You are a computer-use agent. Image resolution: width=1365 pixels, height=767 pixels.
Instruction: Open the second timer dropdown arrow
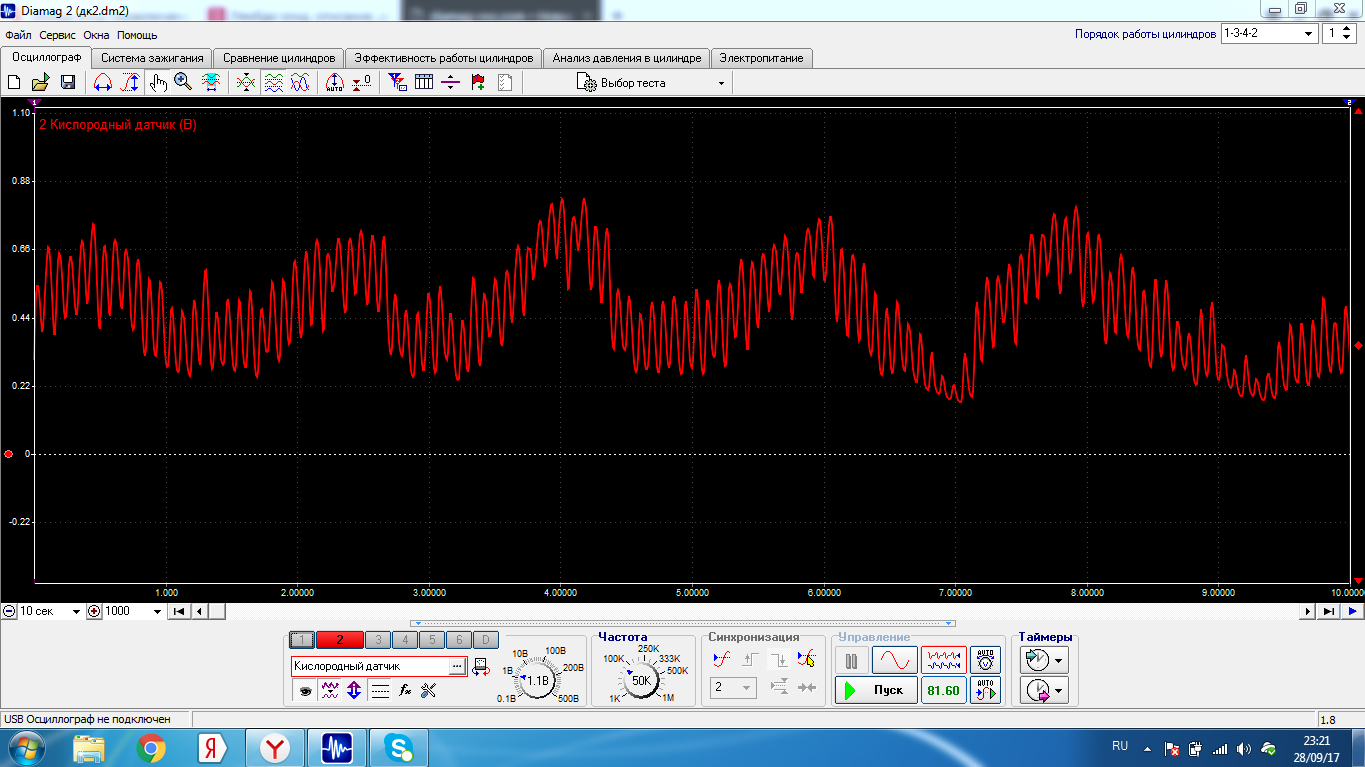(x=1059, y=690)
